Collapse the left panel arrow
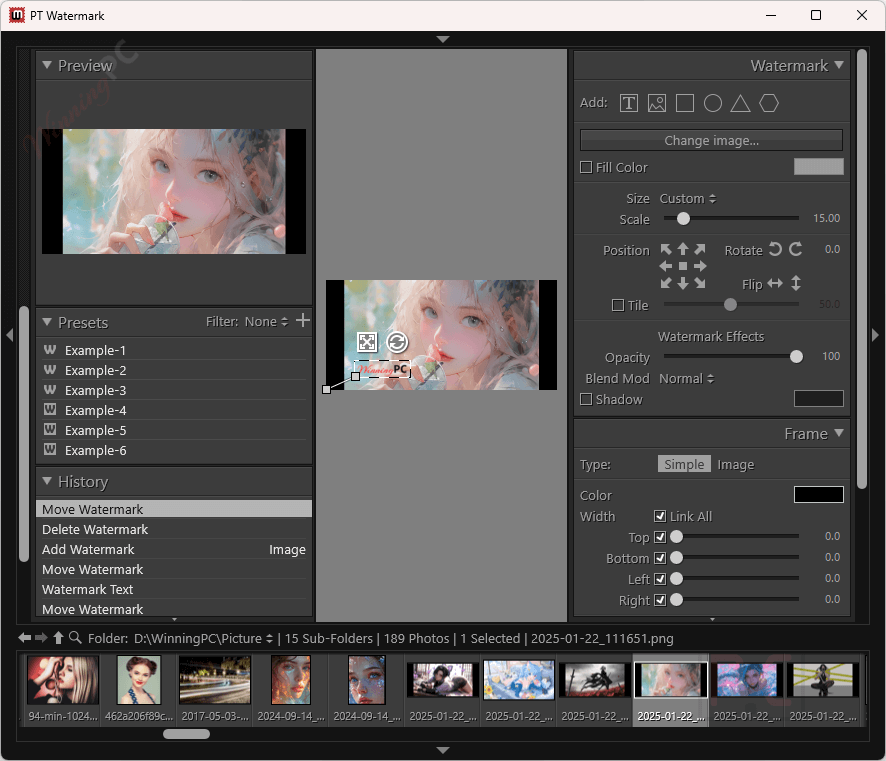This screenshot has height=761, width=886. coord(10,335)
